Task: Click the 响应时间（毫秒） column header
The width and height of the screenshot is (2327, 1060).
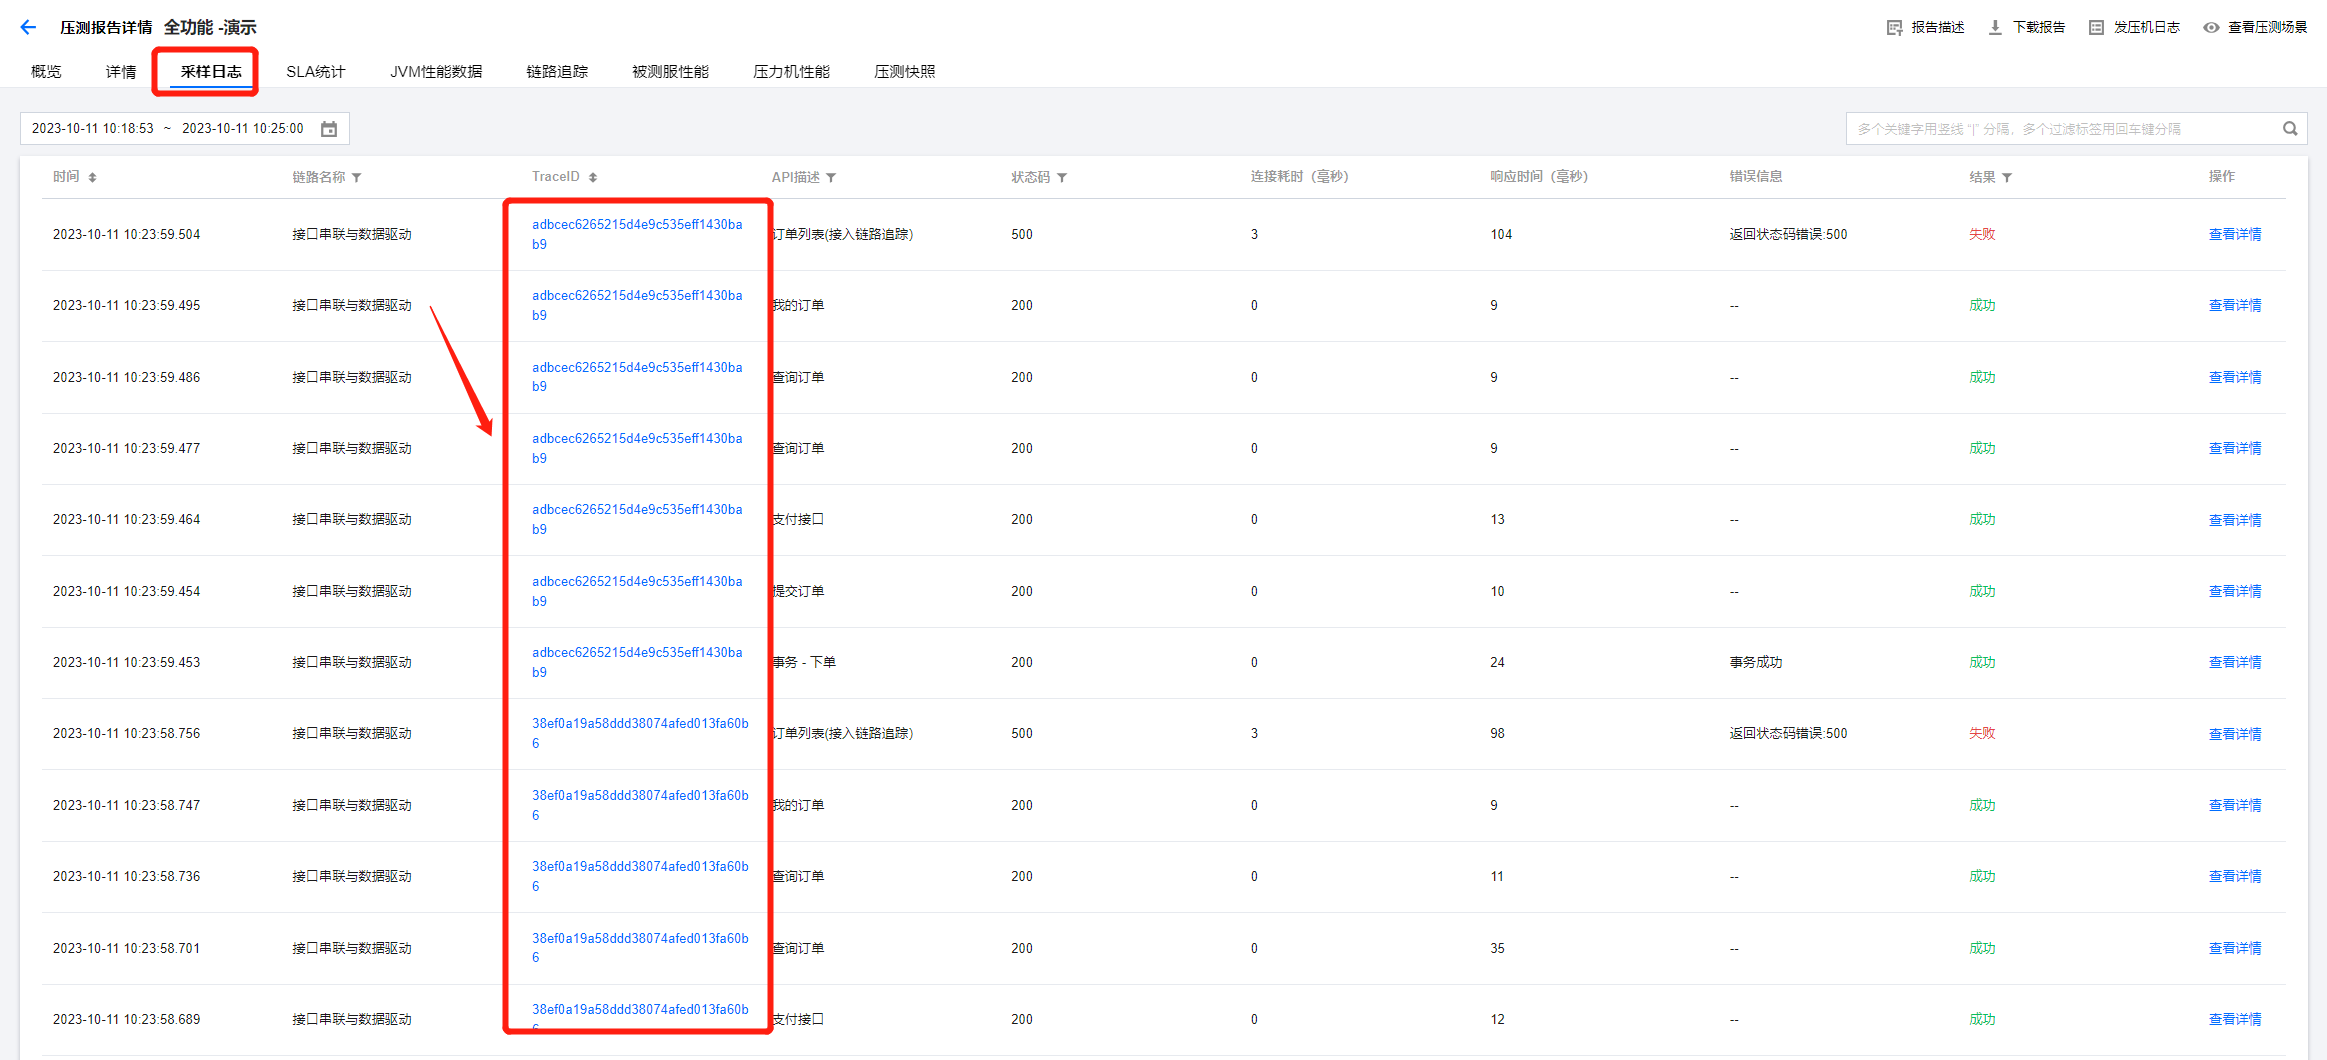Action: [1539, 177]
